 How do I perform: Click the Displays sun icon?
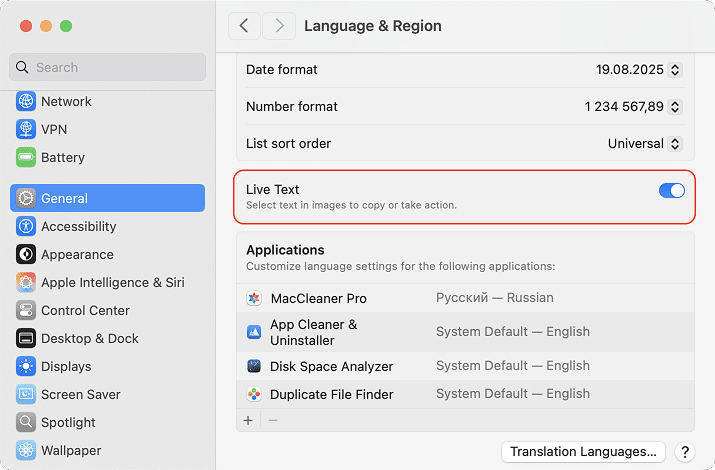pyautogui.click(x=26, y=367)
